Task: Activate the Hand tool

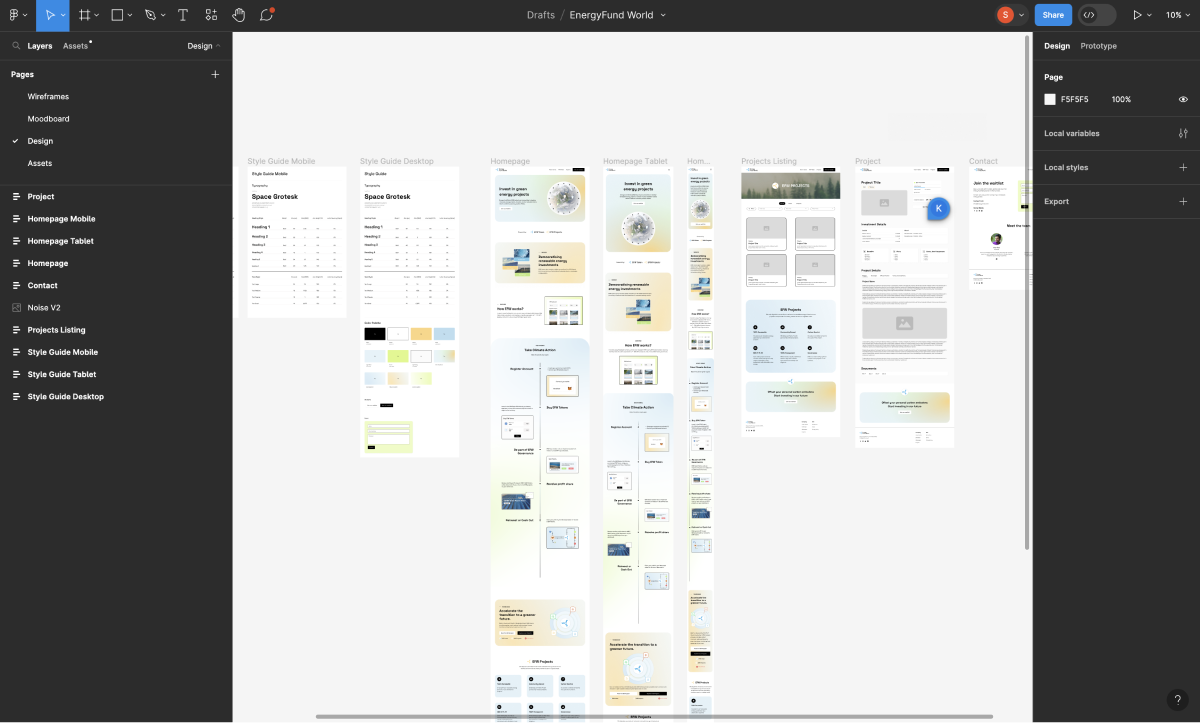Action: 238,15
